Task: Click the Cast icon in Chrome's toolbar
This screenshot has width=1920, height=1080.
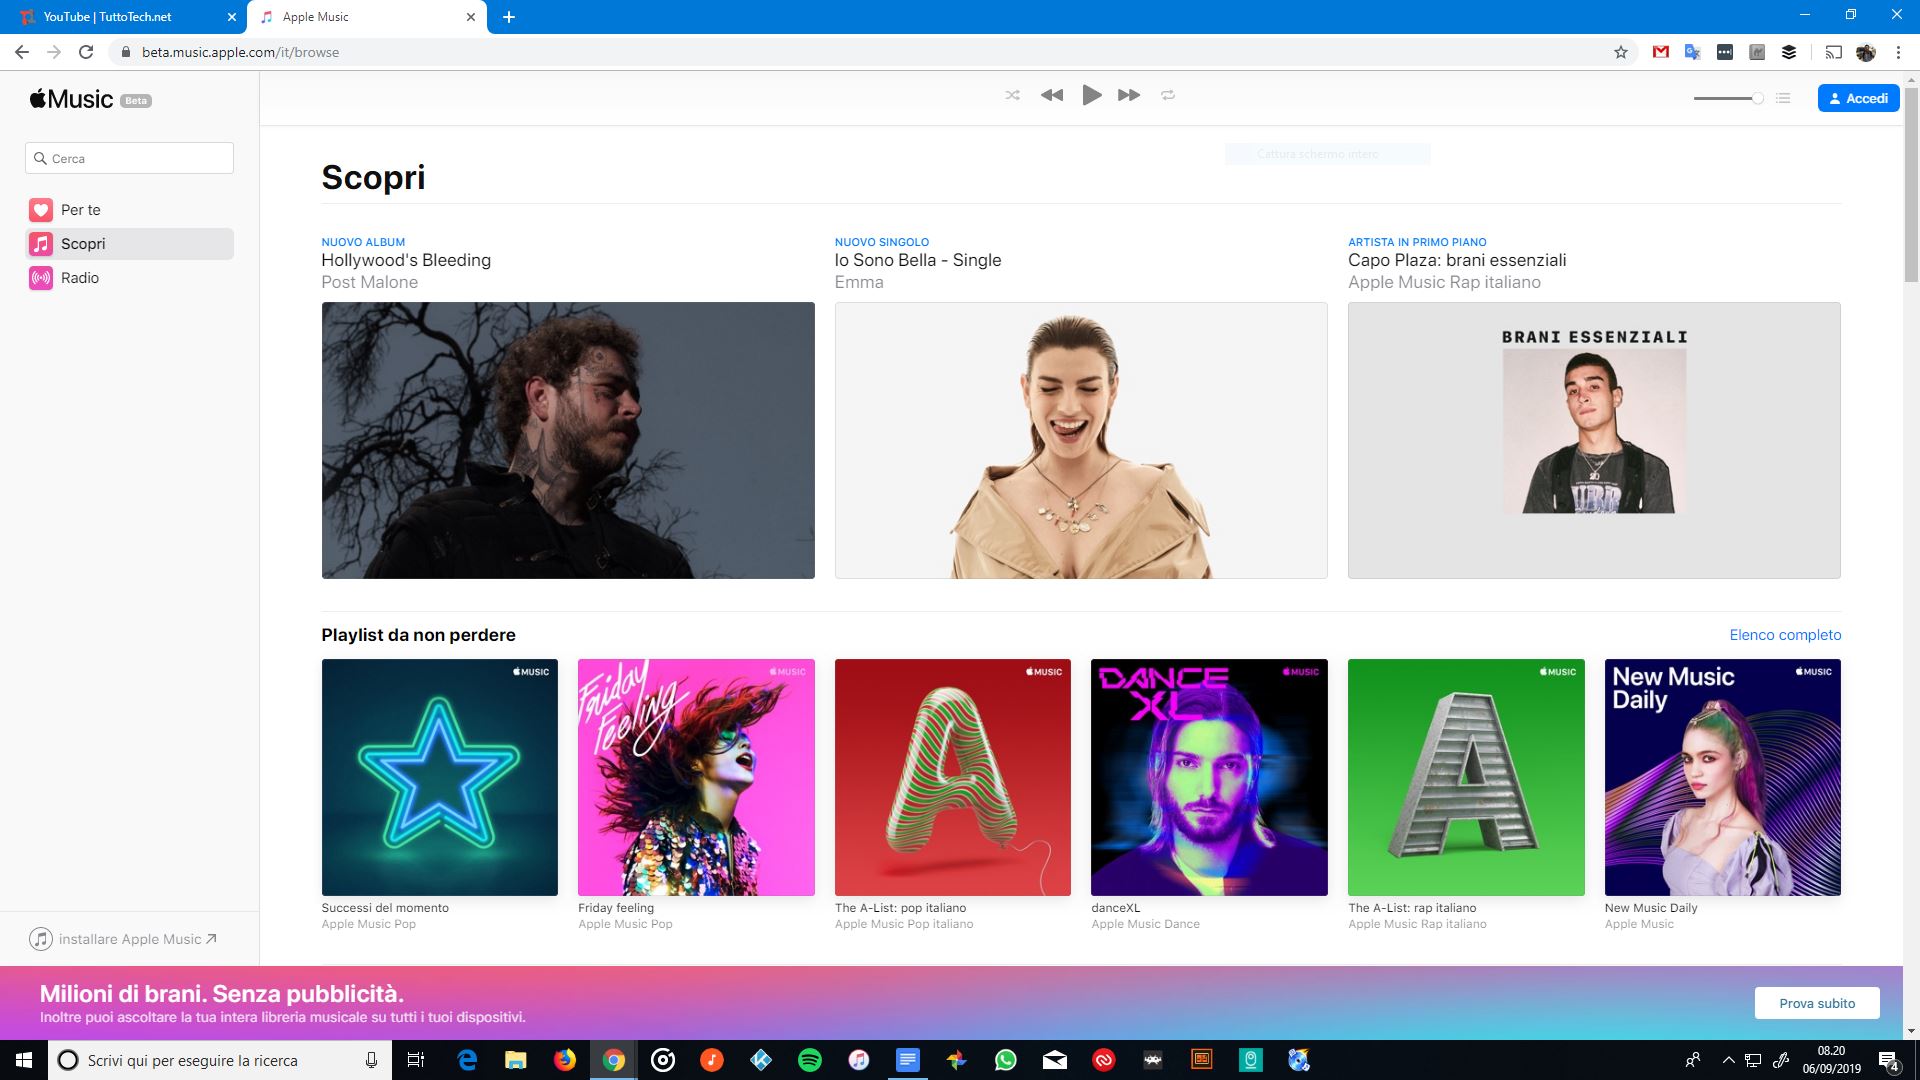Action: (x=1834, y=52)
